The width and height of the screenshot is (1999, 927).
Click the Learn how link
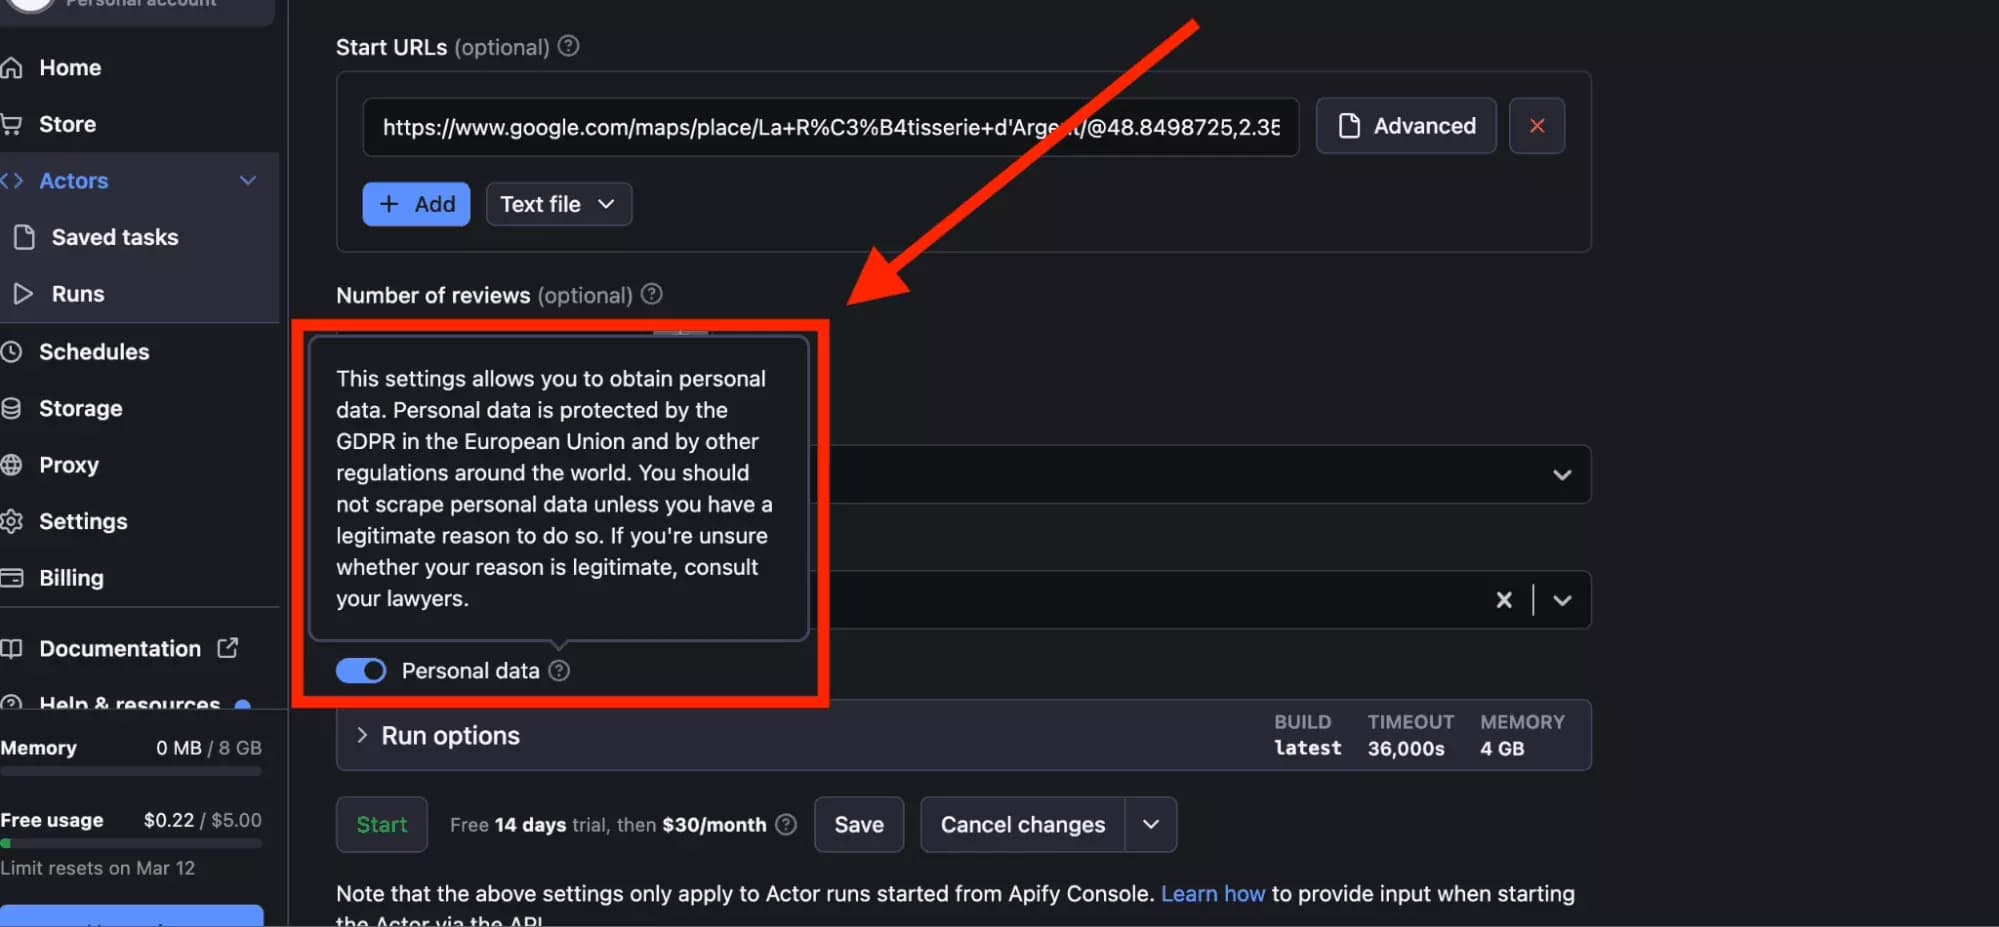[x=1212, y=893]
